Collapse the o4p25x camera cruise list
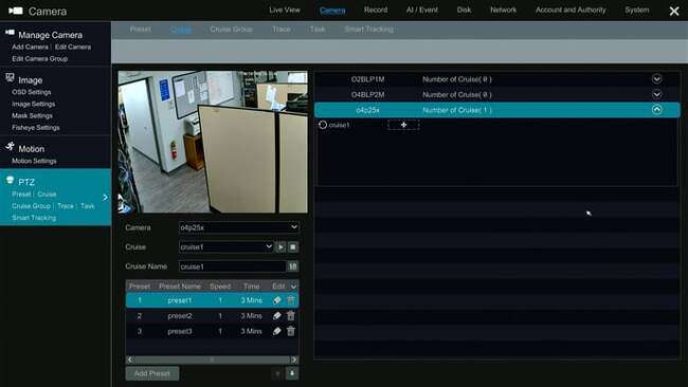Image resolution: width=688 pixels, height=387 pixels. (x=656, y=110)
